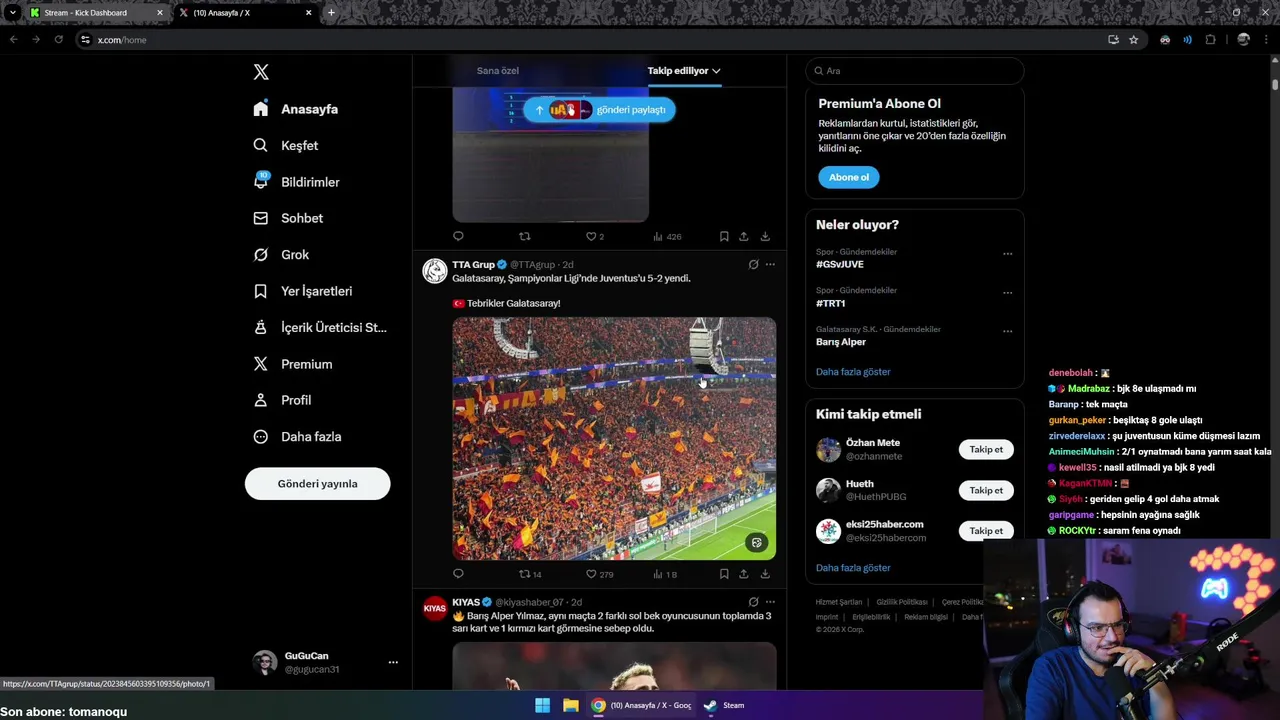Click the X logo in the sidebar
The height and width of the screenshot is (720, 1280).
(x=261, y=72)
